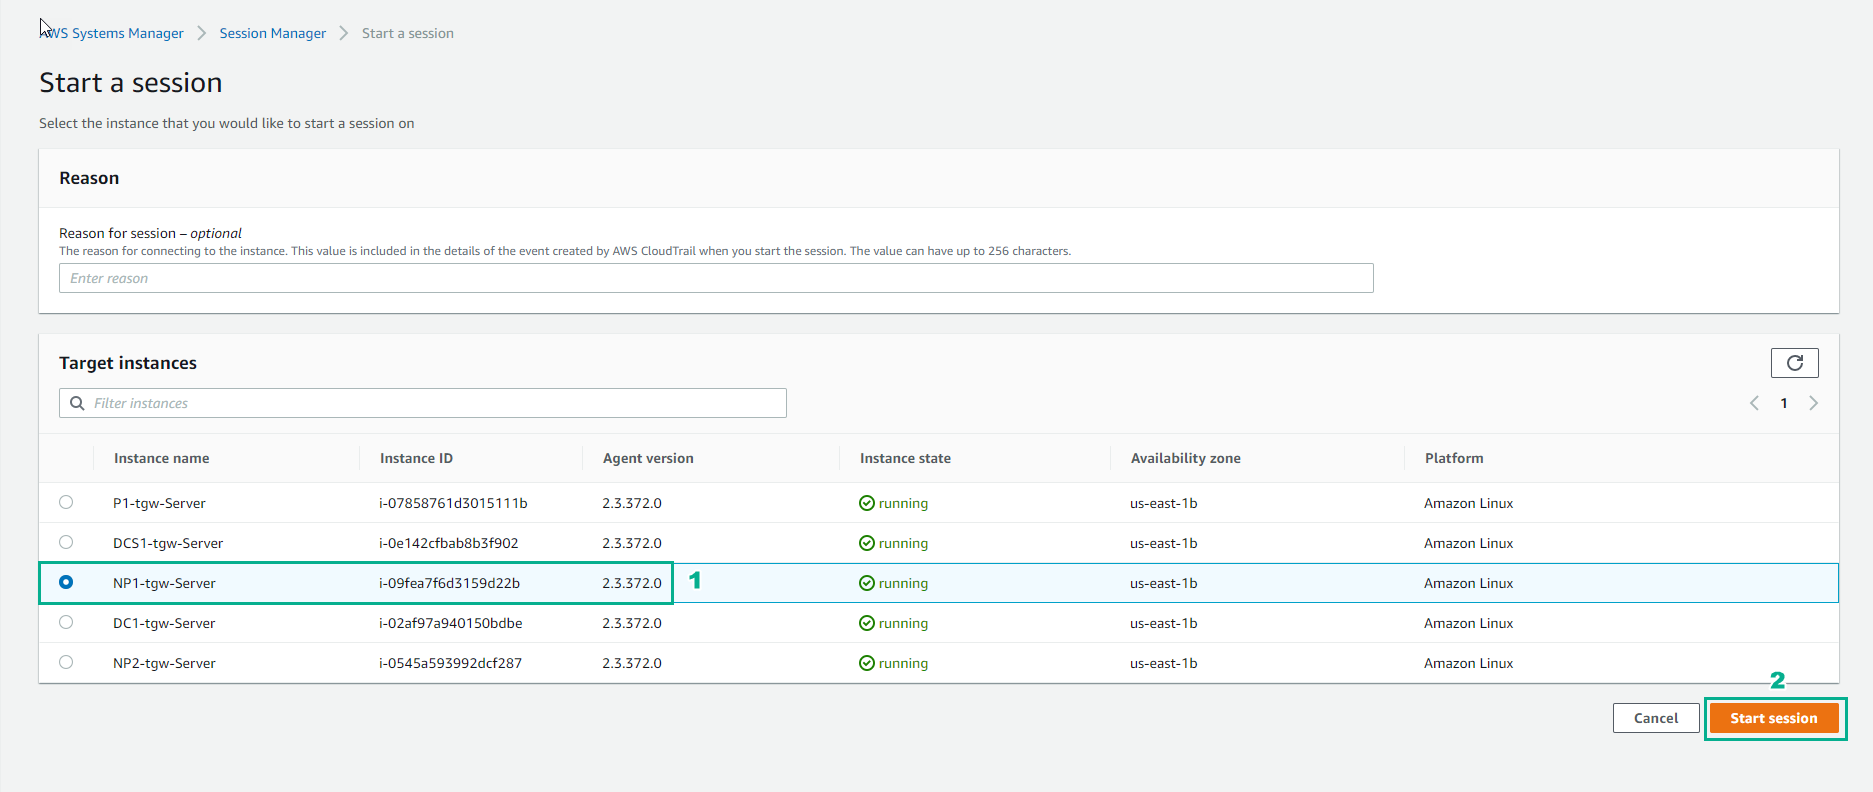The image size is (1873, 792).
Task: Sort by Instance ID column header
Action: tap(416, 458)
